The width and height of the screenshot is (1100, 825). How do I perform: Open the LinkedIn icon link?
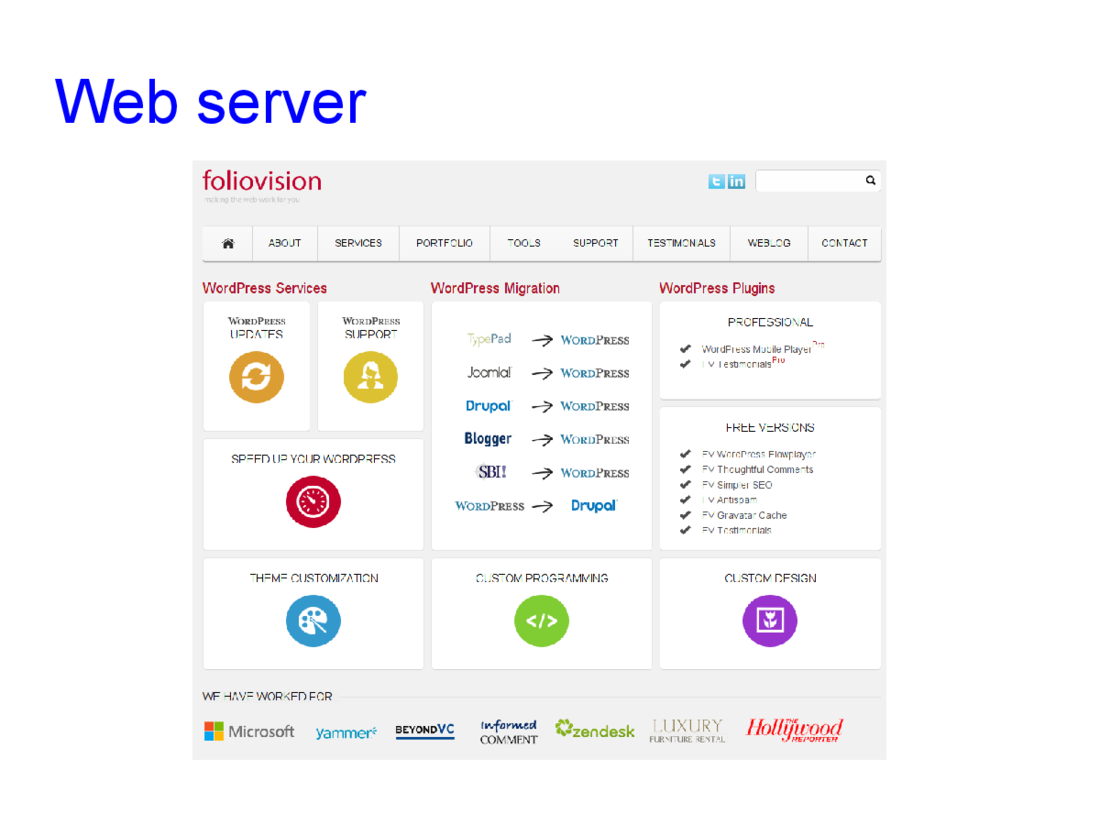pyautogui.click(x=737, y=182)
